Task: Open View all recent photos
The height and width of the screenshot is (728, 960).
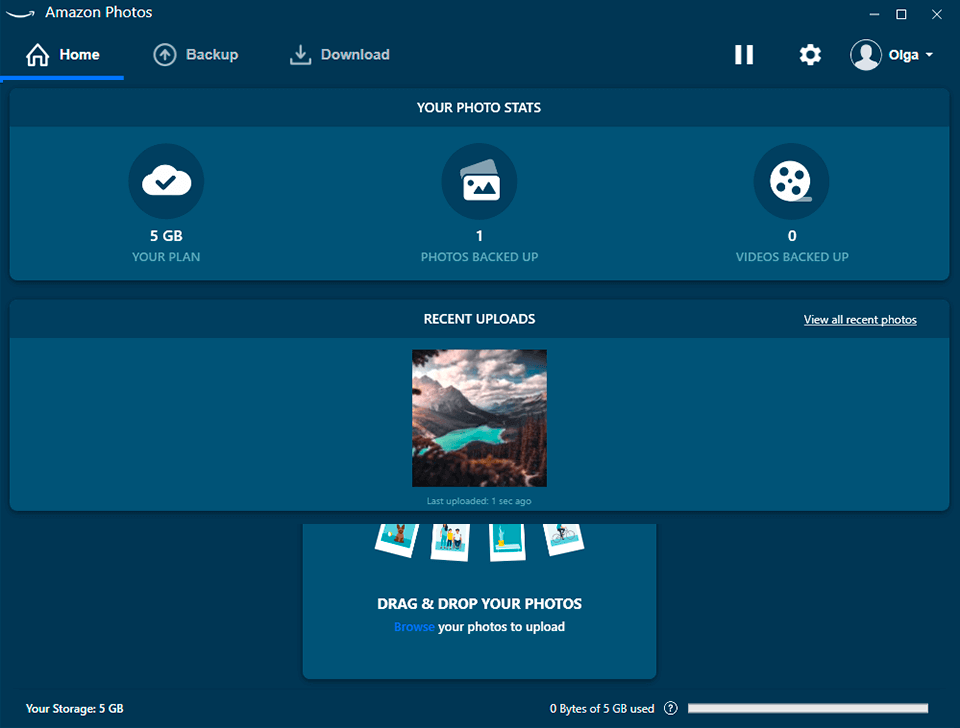Action: coord(860,319)
